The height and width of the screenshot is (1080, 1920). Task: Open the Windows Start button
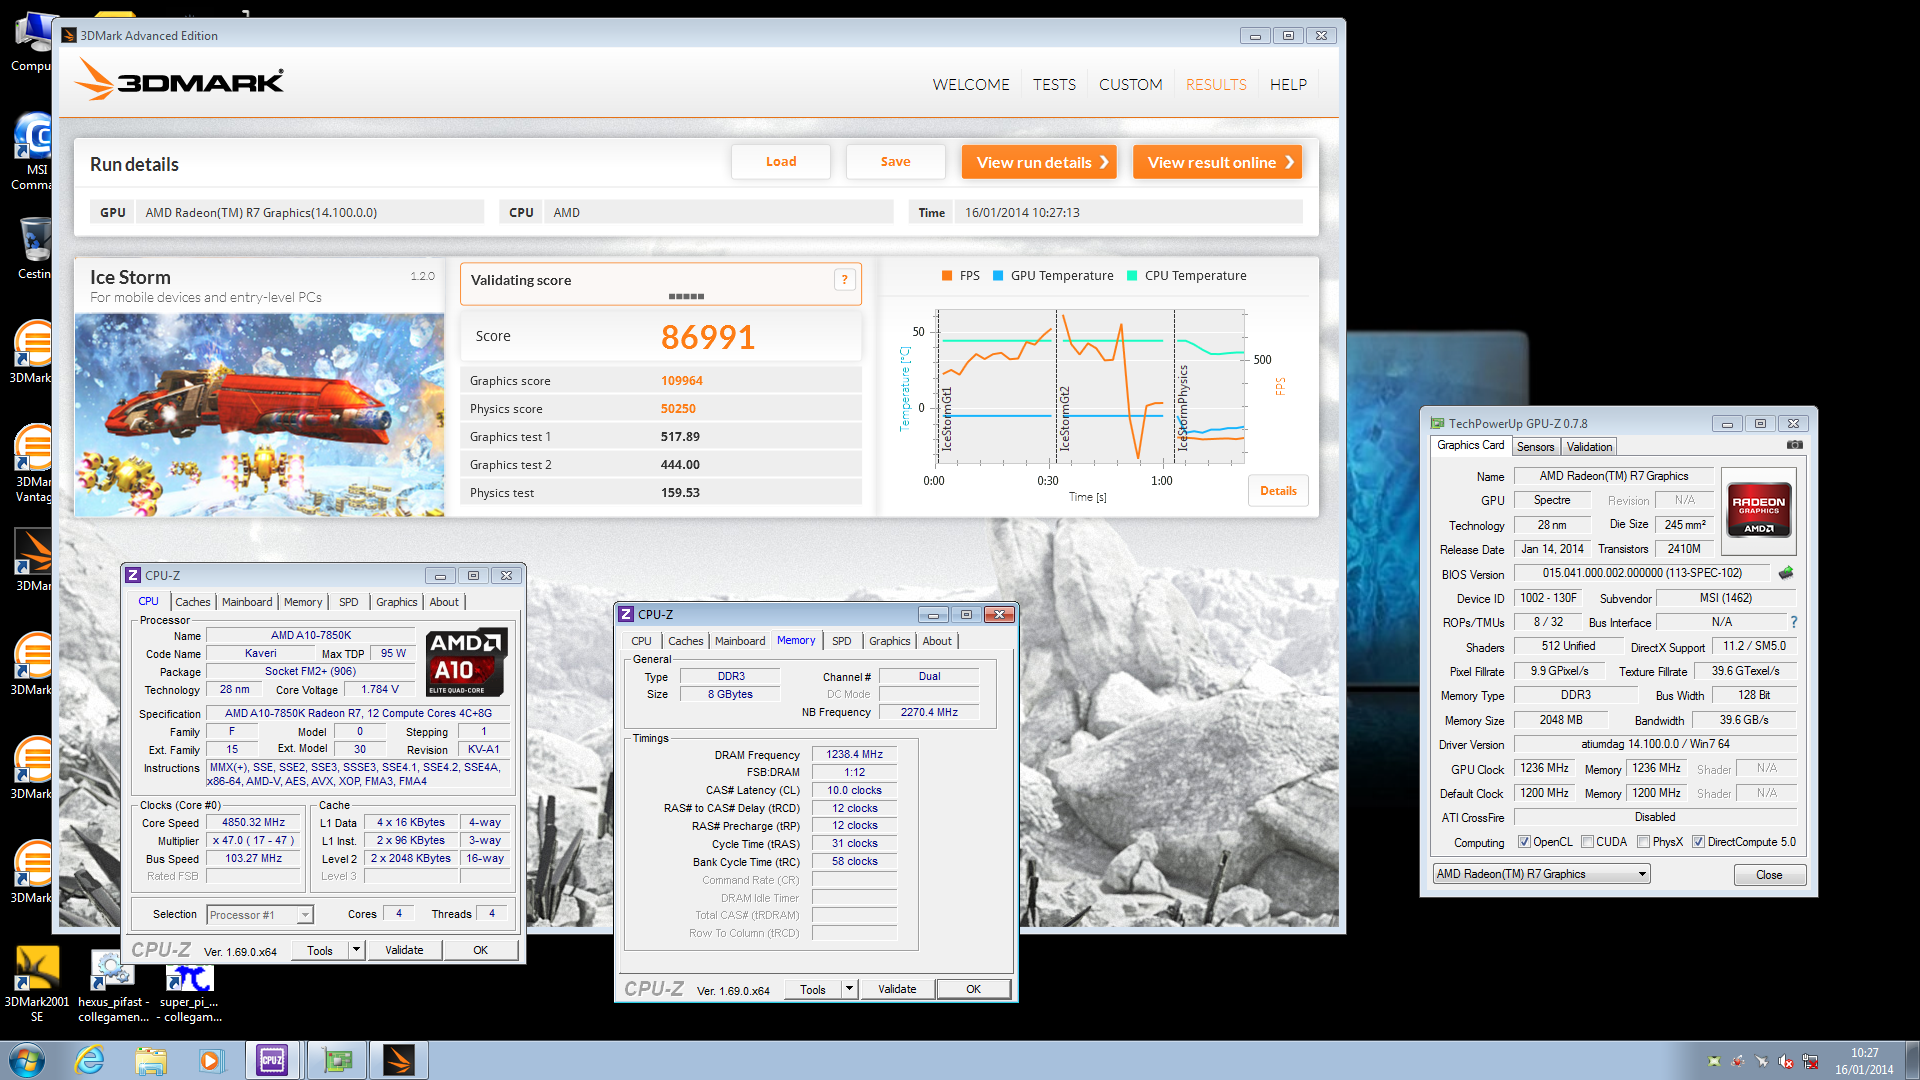point(26,1060)
